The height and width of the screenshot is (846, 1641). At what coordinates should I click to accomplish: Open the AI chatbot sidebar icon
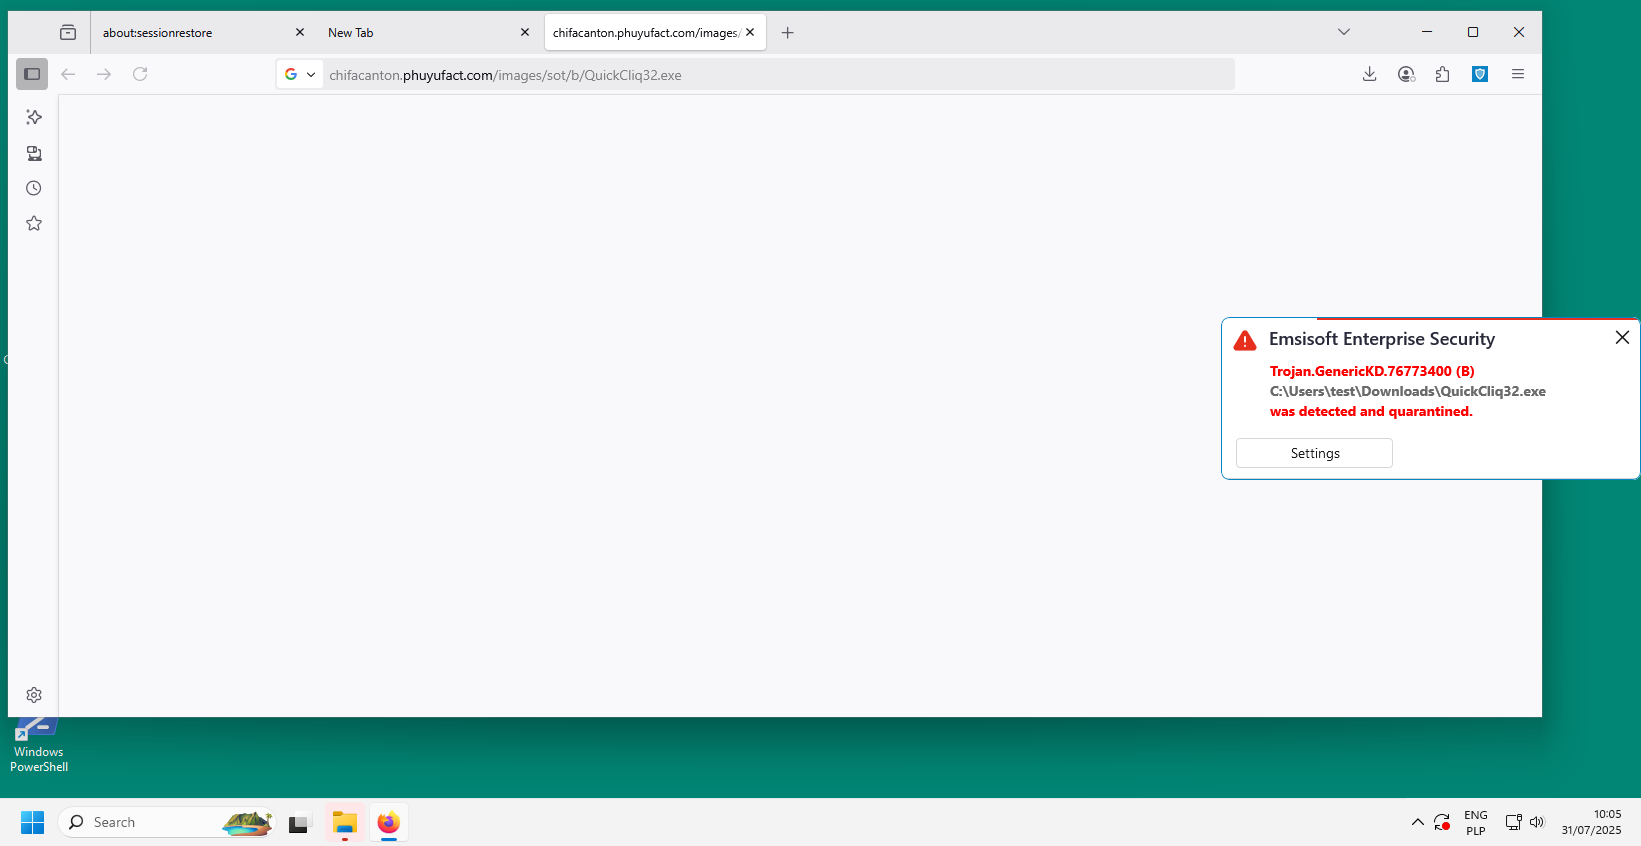(x=34, y=117)
